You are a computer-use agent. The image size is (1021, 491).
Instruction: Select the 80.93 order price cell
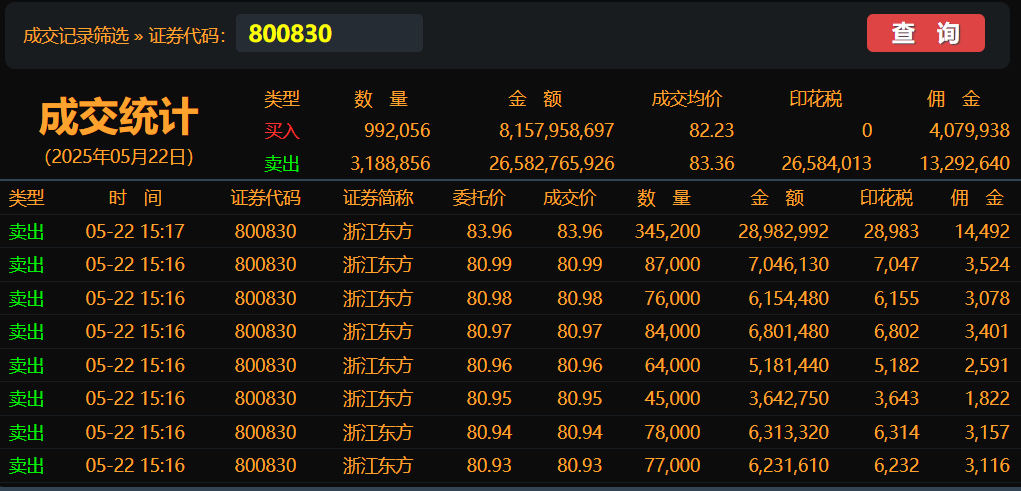[489, 466]
